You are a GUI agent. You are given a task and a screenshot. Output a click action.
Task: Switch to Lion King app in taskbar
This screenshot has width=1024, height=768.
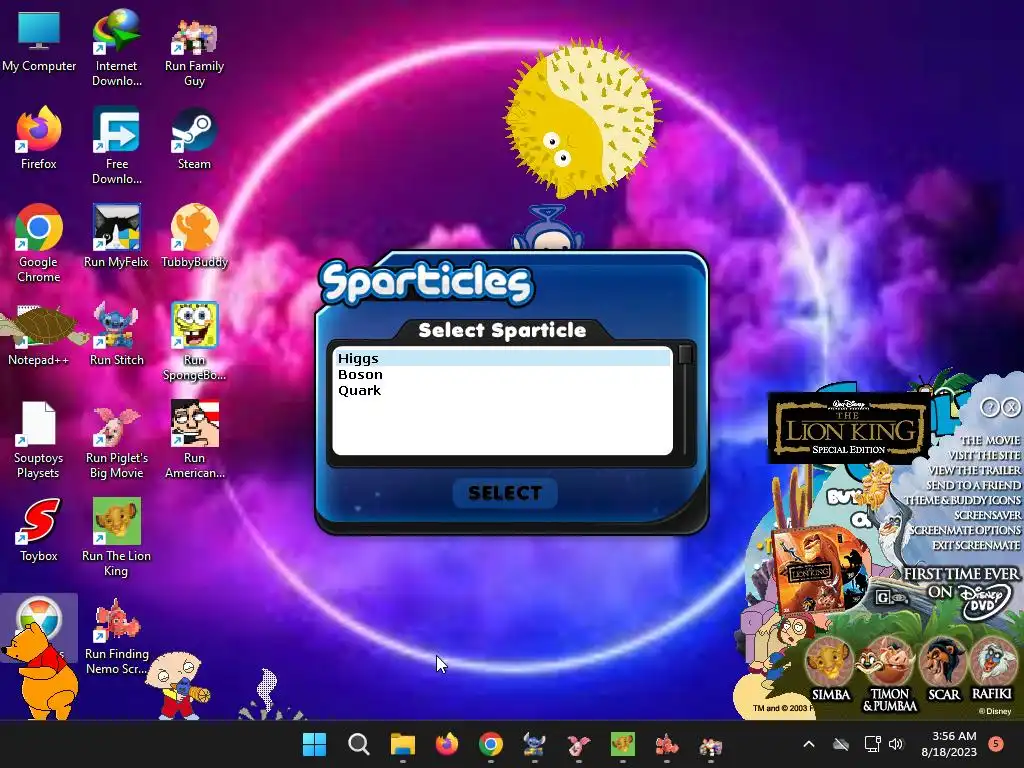(x=622, y=744)
